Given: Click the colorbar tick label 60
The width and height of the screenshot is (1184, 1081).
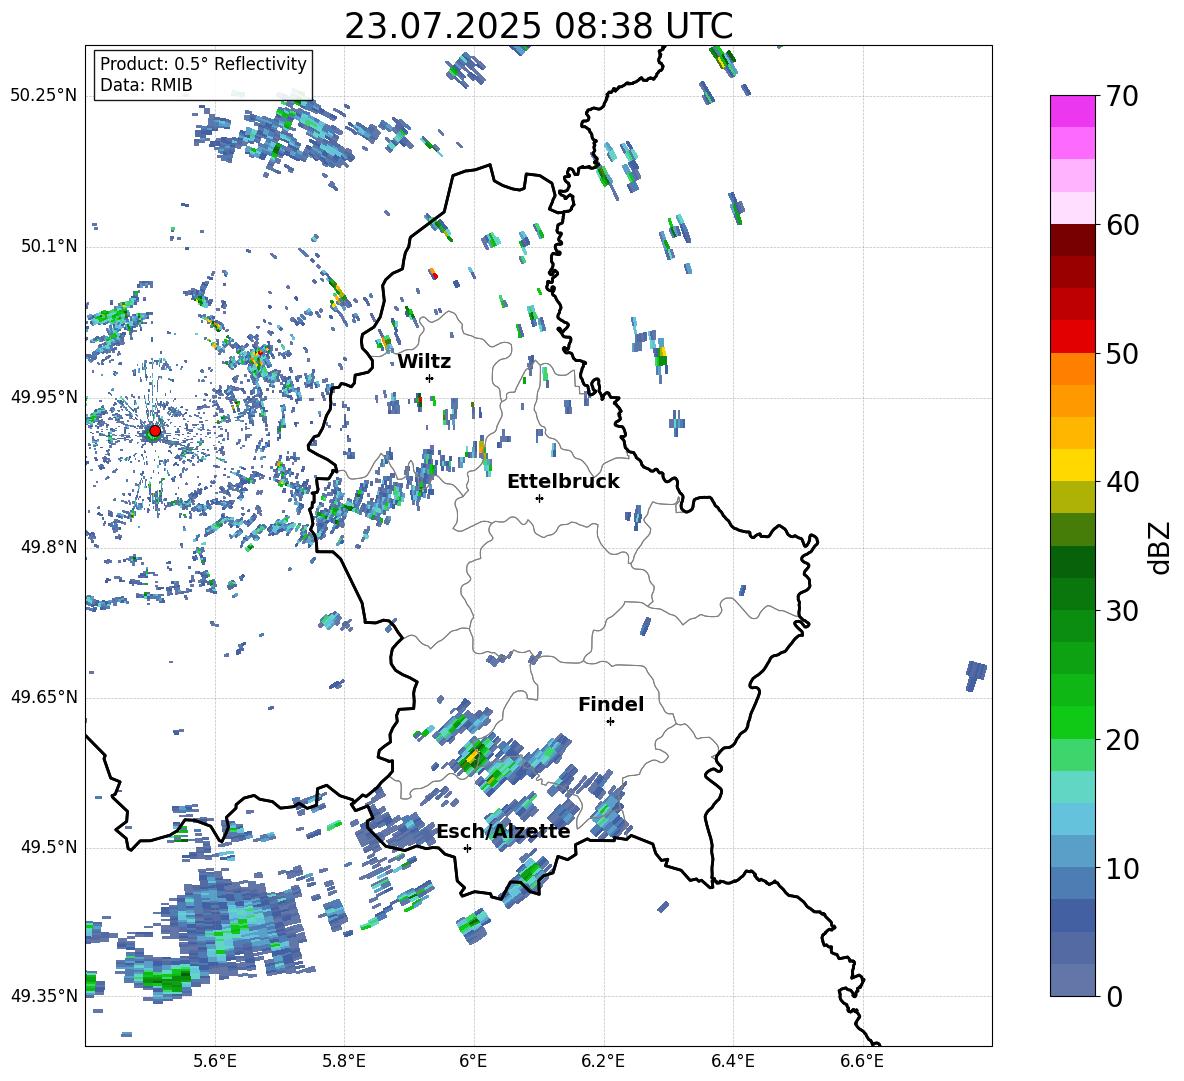Looking at the screenshot, I should point(1122,225).
